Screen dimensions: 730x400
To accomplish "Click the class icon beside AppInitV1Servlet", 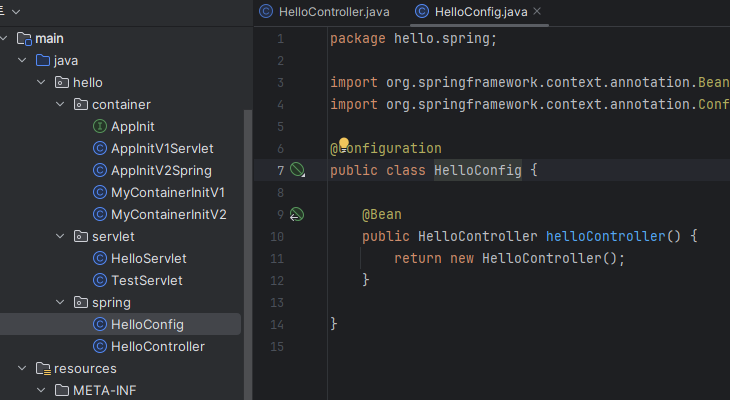I will click(x=100, y=149).
